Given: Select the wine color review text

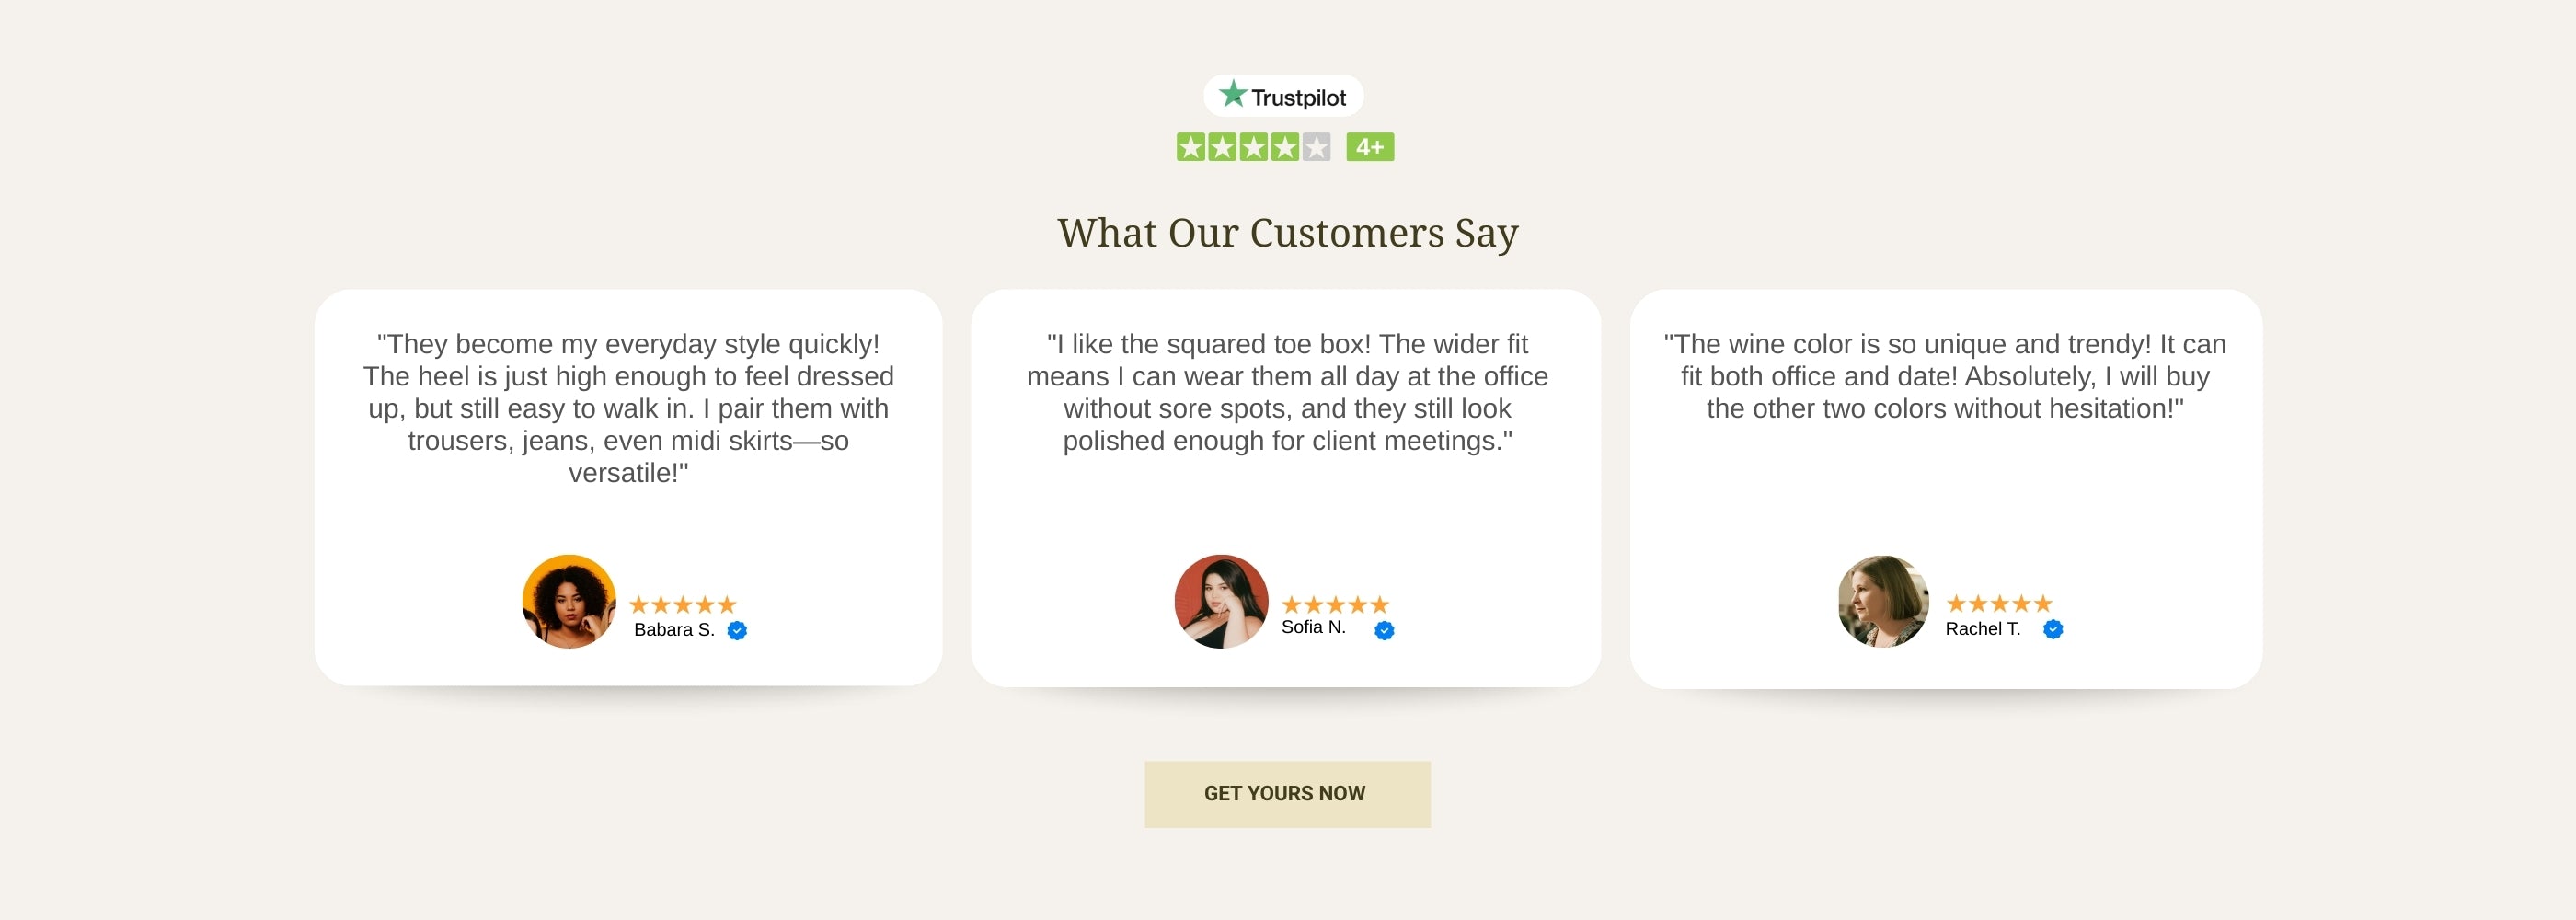Looking at the screenshot, I should [x=1944, y=376].
